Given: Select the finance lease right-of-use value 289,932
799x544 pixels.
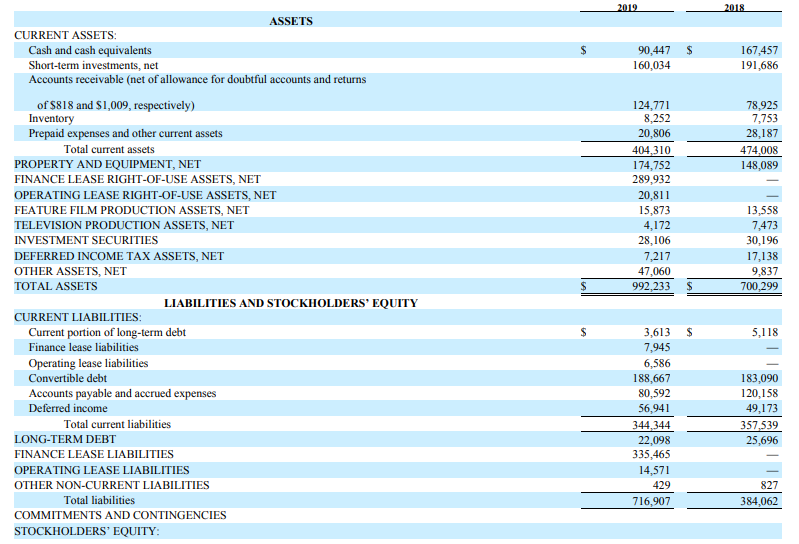Looking at the screenshot, I should click(652, 179).
